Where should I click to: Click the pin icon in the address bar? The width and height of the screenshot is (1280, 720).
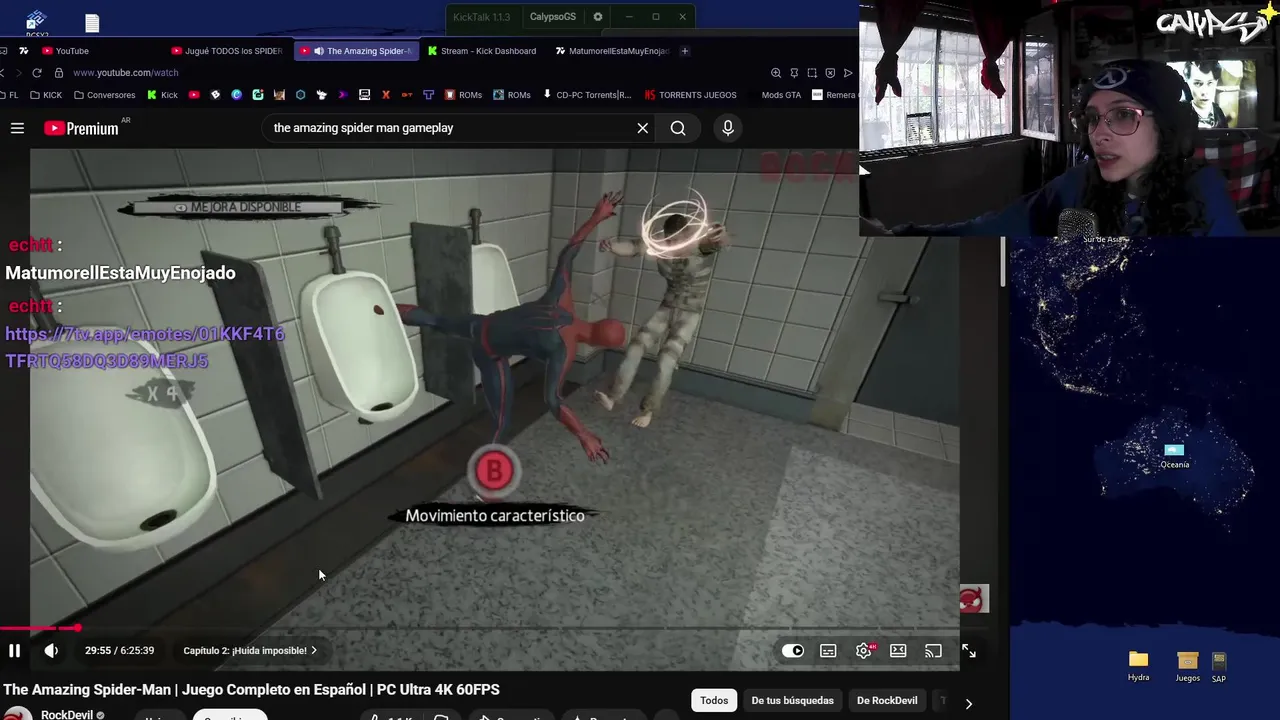[x=794, y=73]
